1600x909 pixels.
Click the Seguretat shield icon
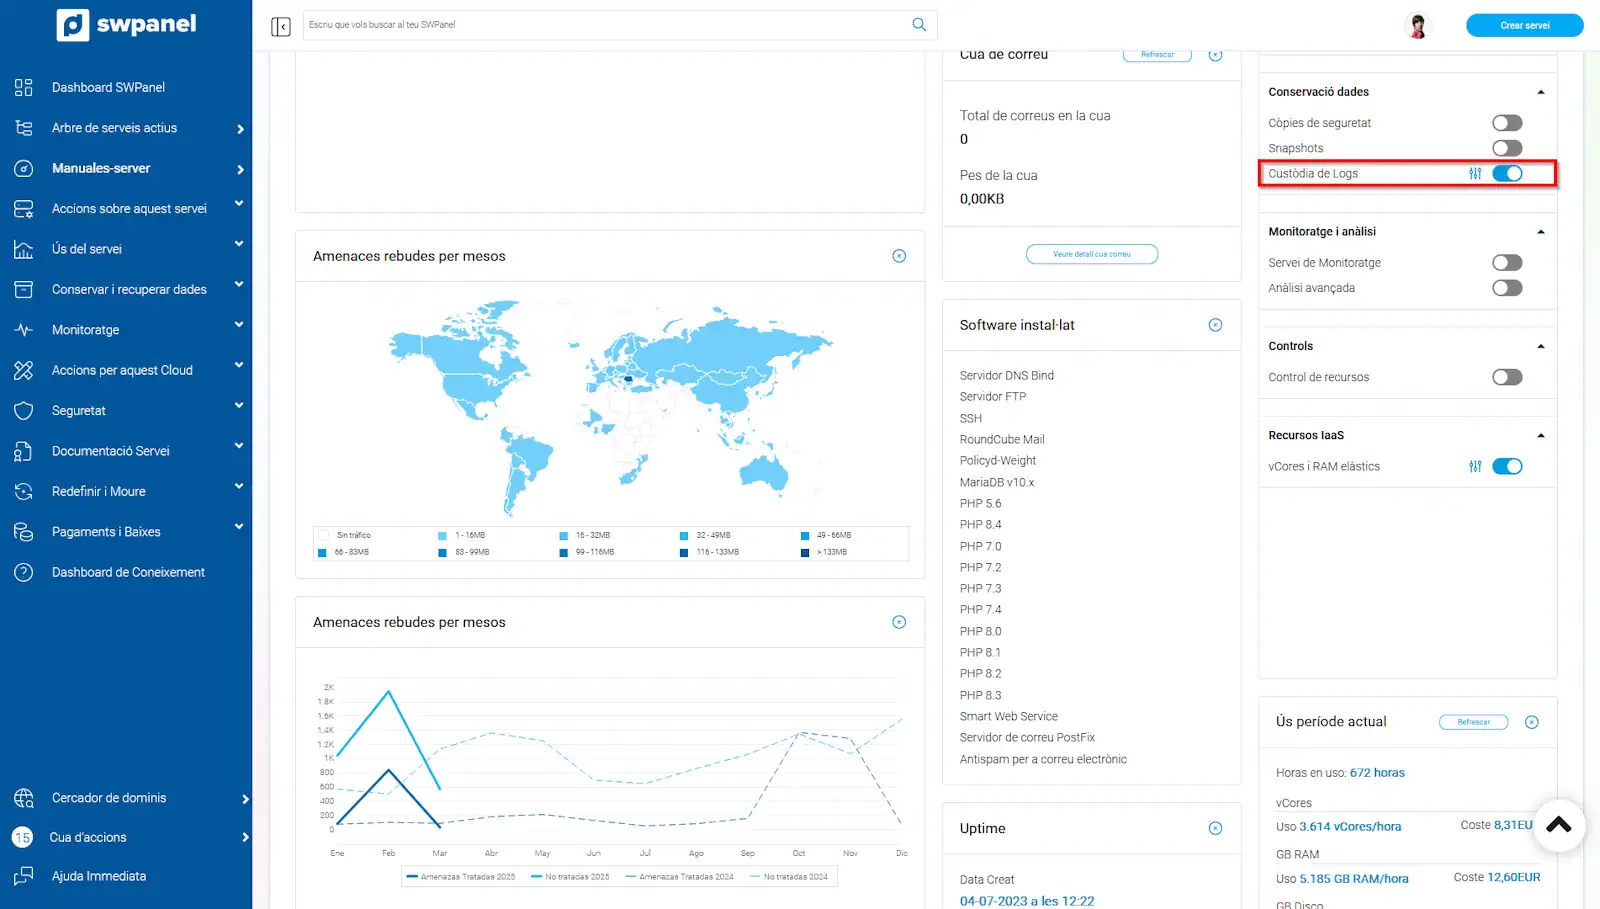[x=24, y=411]
